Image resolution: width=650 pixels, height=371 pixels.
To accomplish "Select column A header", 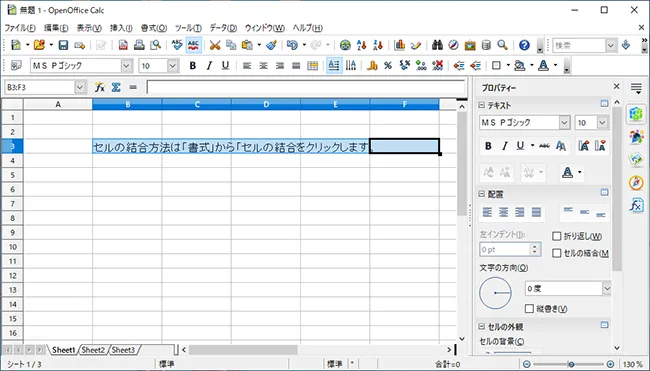I will [58, 104].
